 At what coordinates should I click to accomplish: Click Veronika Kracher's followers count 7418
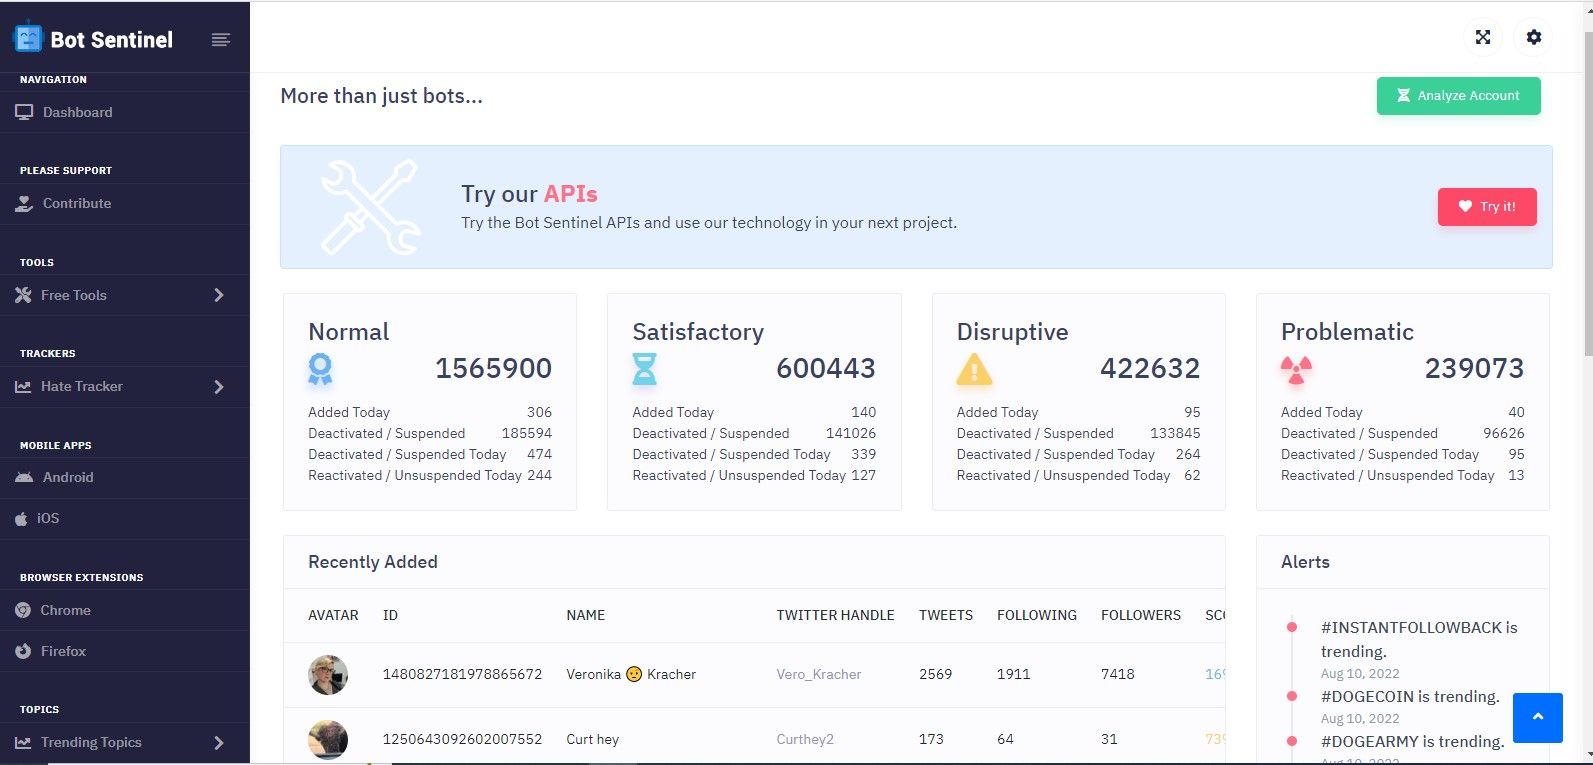coord(1117,674)
